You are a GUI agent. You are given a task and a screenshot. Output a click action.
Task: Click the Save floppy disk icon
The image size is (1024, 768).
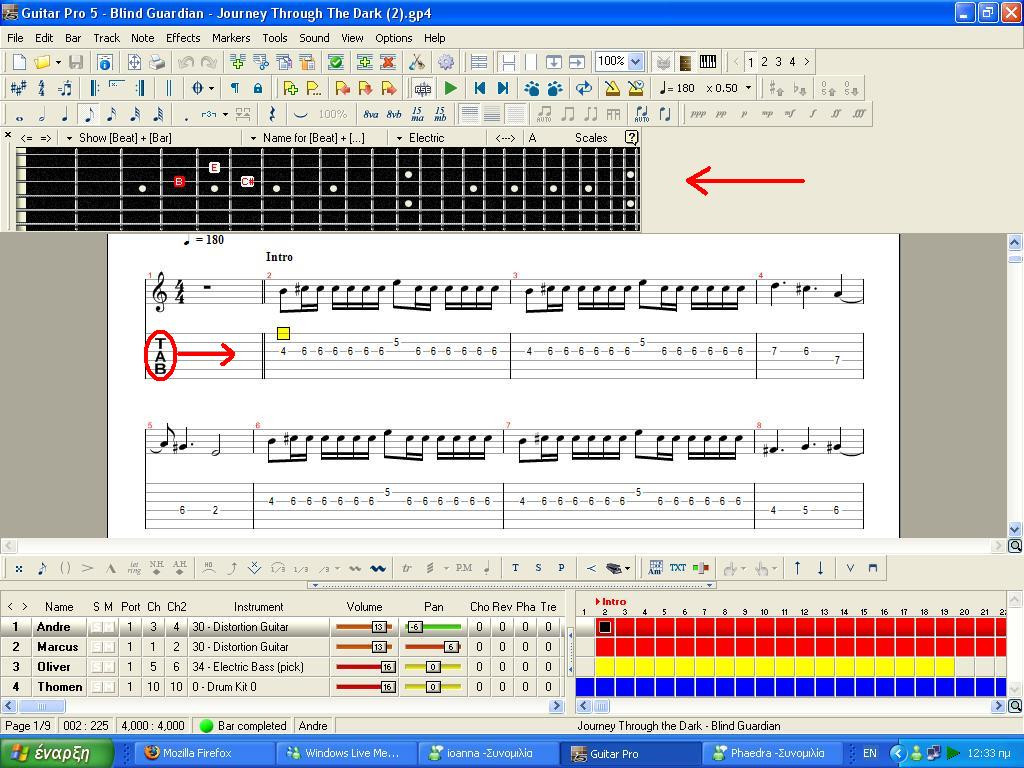[x=76, y=62]
